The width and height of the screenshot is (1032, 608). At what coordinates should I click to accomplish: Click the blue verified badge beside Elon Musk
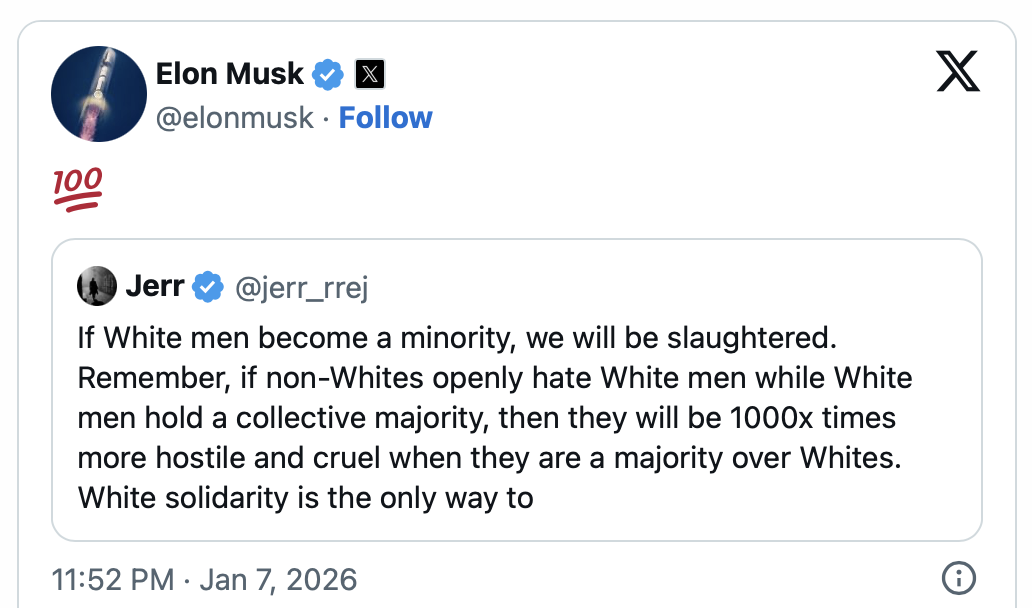point(328,74)
